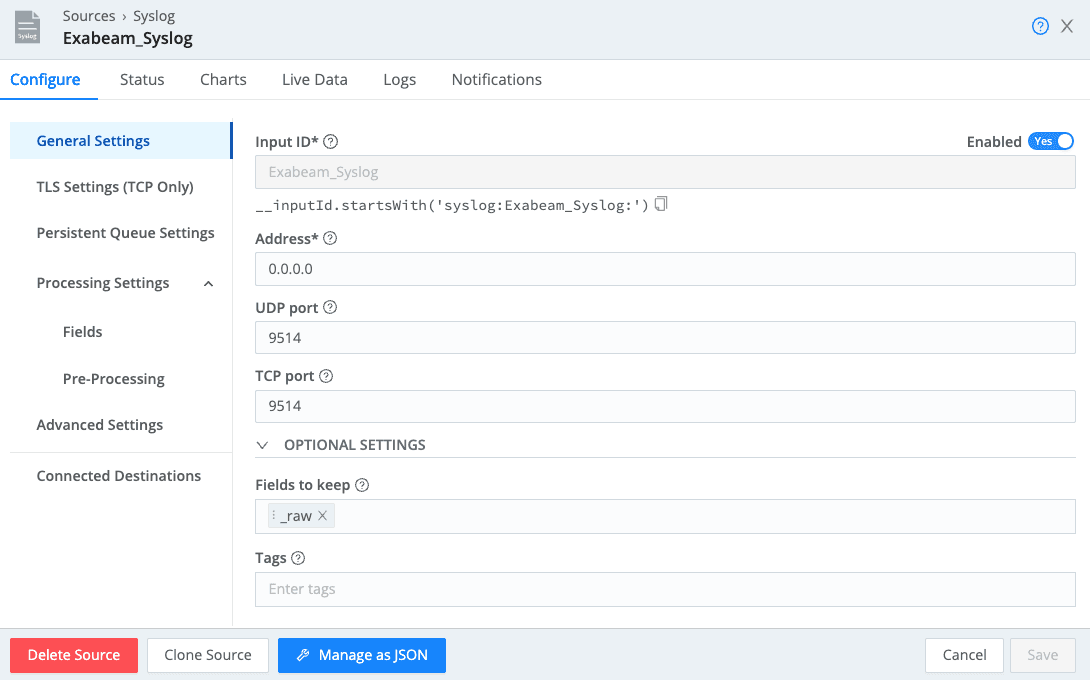1090x680 pixels.
Task: Remove the _raw field tag
Action: (x=324, y=516)
